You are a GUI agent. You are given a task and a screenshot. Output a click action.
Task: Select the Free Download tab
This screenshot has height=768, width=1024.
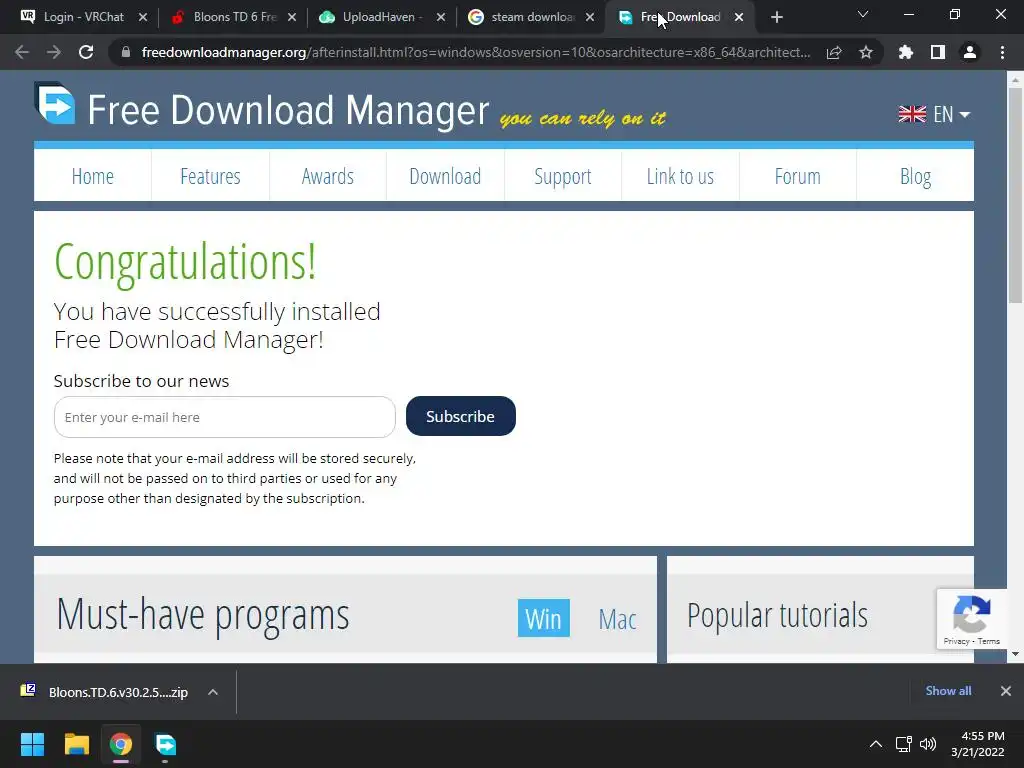[680, 17]
